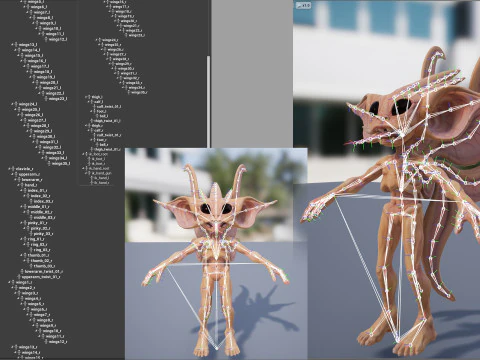Image resolution: width=480 pixels, height=360 pixels.
Task: Collapse the thumb_01_r bone branch
Action: [x=22, y=255]
